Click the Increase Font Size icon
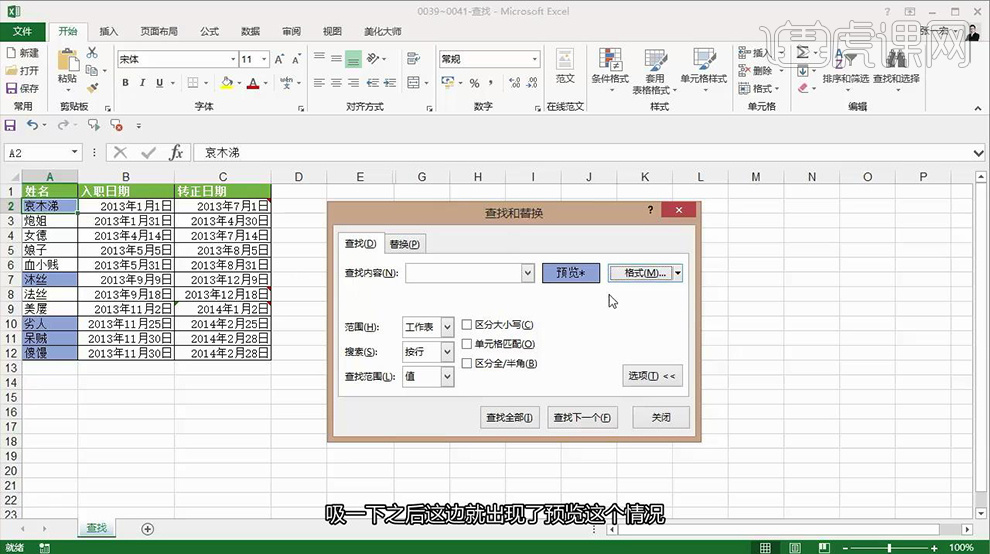Screen dimensions: 990x554 click(x=278, y=59)
